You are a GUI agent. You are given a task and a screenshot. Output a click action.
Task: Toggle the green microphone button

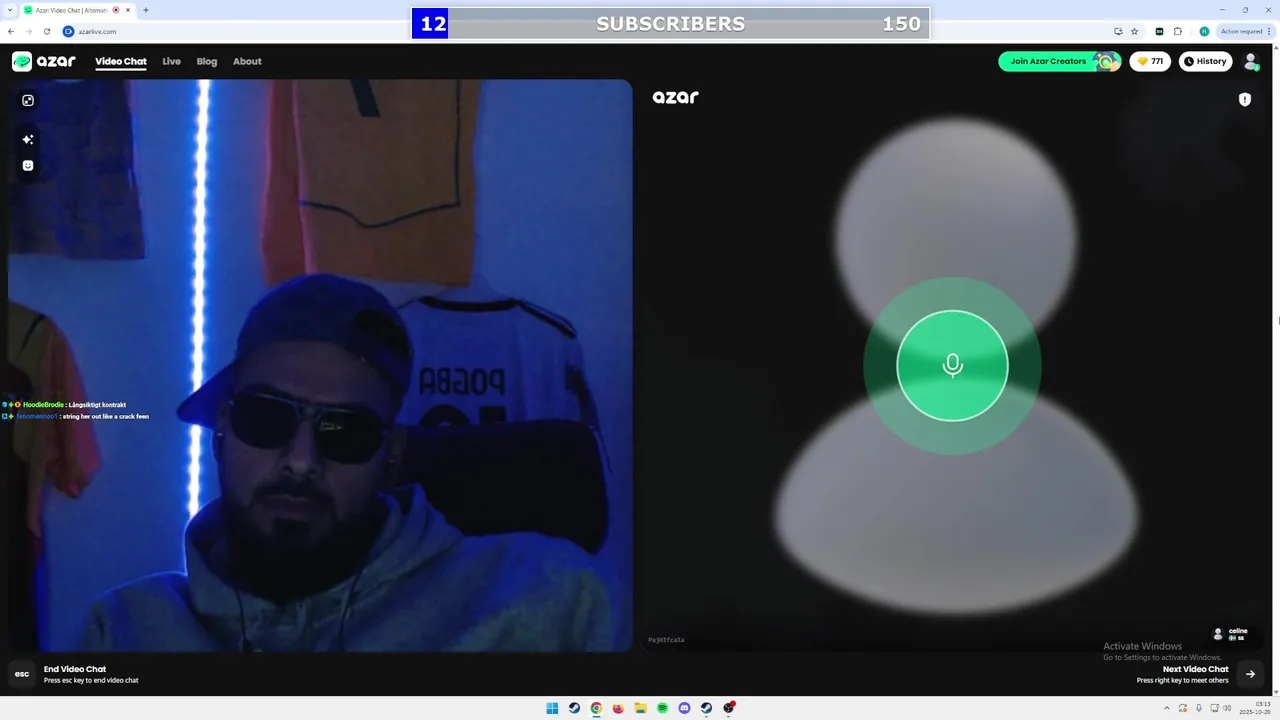click(952, 365)
